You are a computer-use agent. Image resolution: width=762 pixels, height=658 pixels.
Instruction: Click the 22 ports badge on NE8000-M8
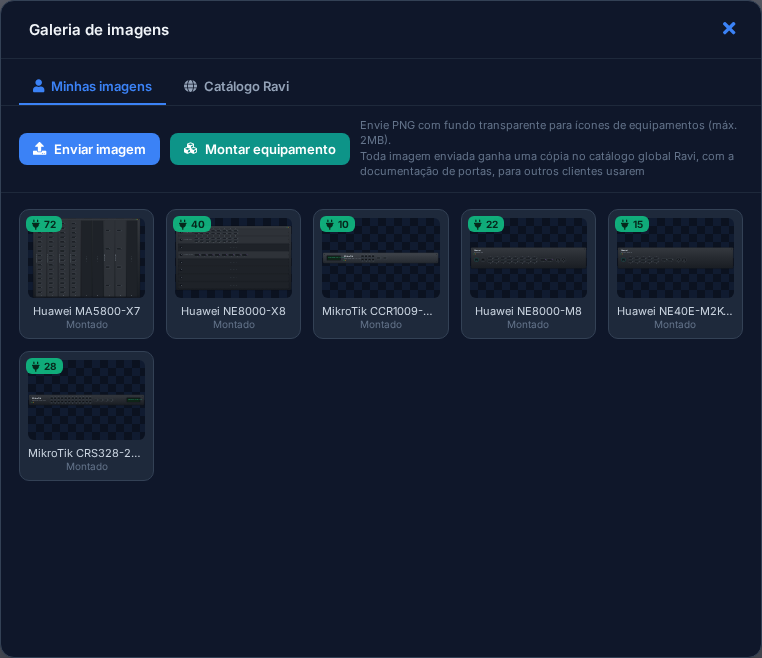click(x=486, y=224)
